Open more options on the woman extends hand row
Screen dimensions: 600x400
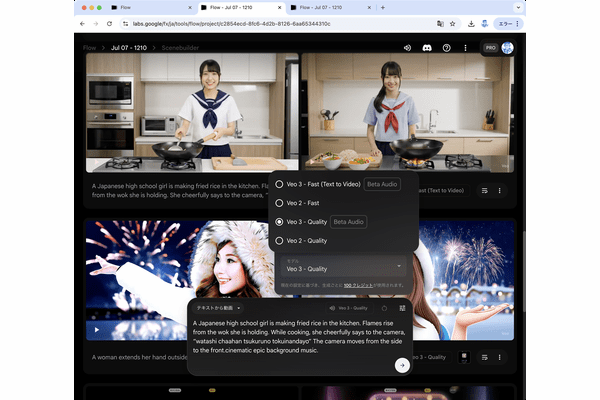click(x=499, y=357)
